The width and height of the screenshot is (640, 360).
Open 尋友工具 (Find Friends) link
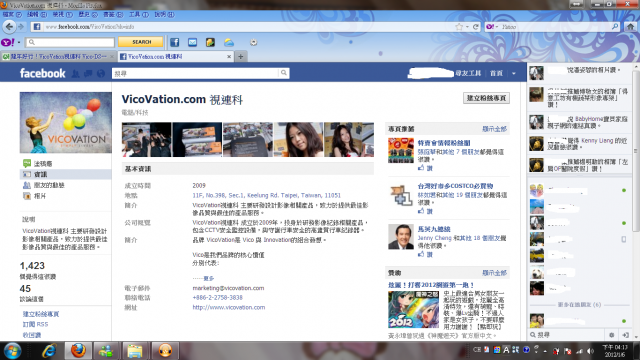click(x=468, y=73)
